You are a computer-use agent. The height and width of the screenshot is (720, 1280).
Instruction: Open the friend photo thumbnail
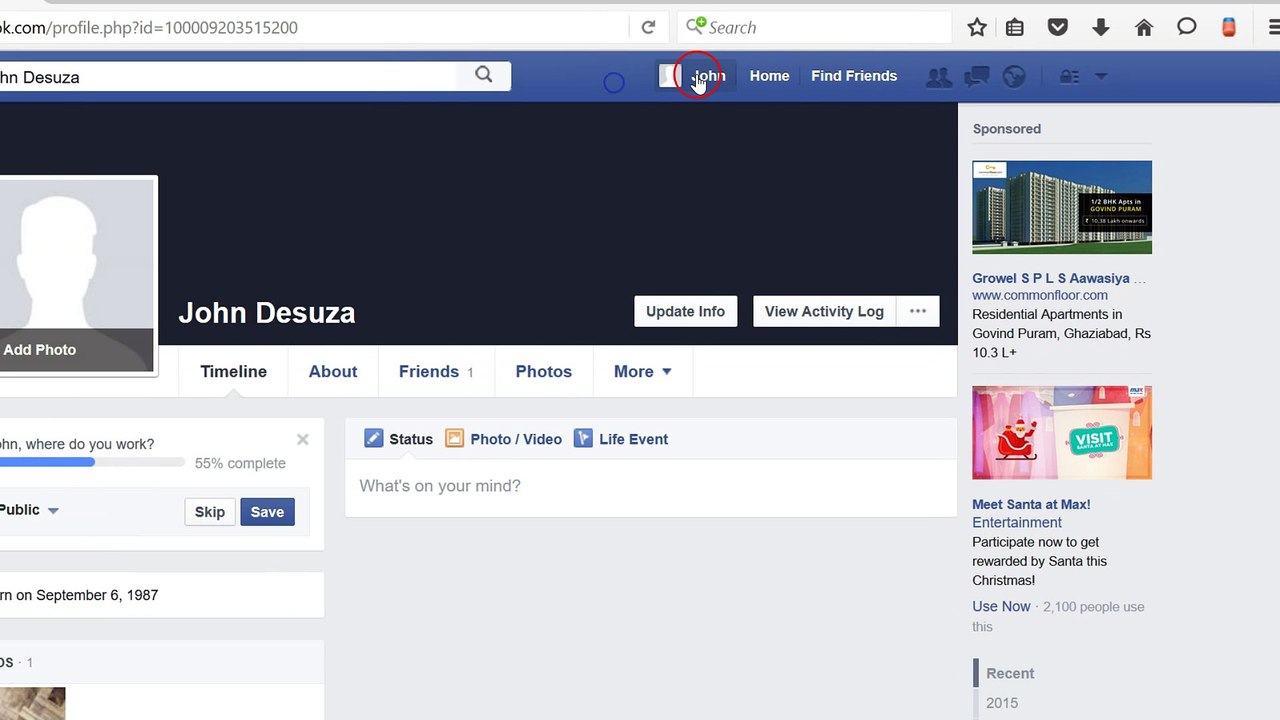pyautogui.click(x=32, y=703)
